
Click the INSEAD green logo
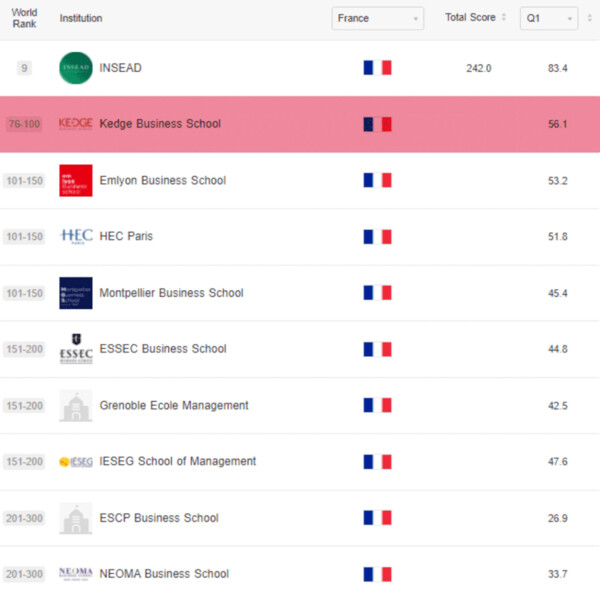click(x=76, y=68)
